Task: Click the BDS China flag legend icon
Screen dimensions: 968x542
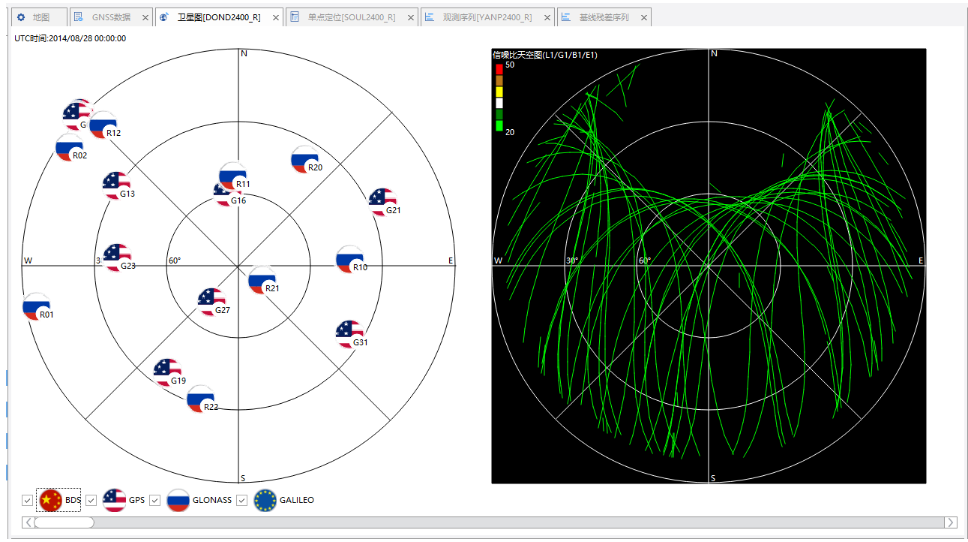Action: [50, 500]
